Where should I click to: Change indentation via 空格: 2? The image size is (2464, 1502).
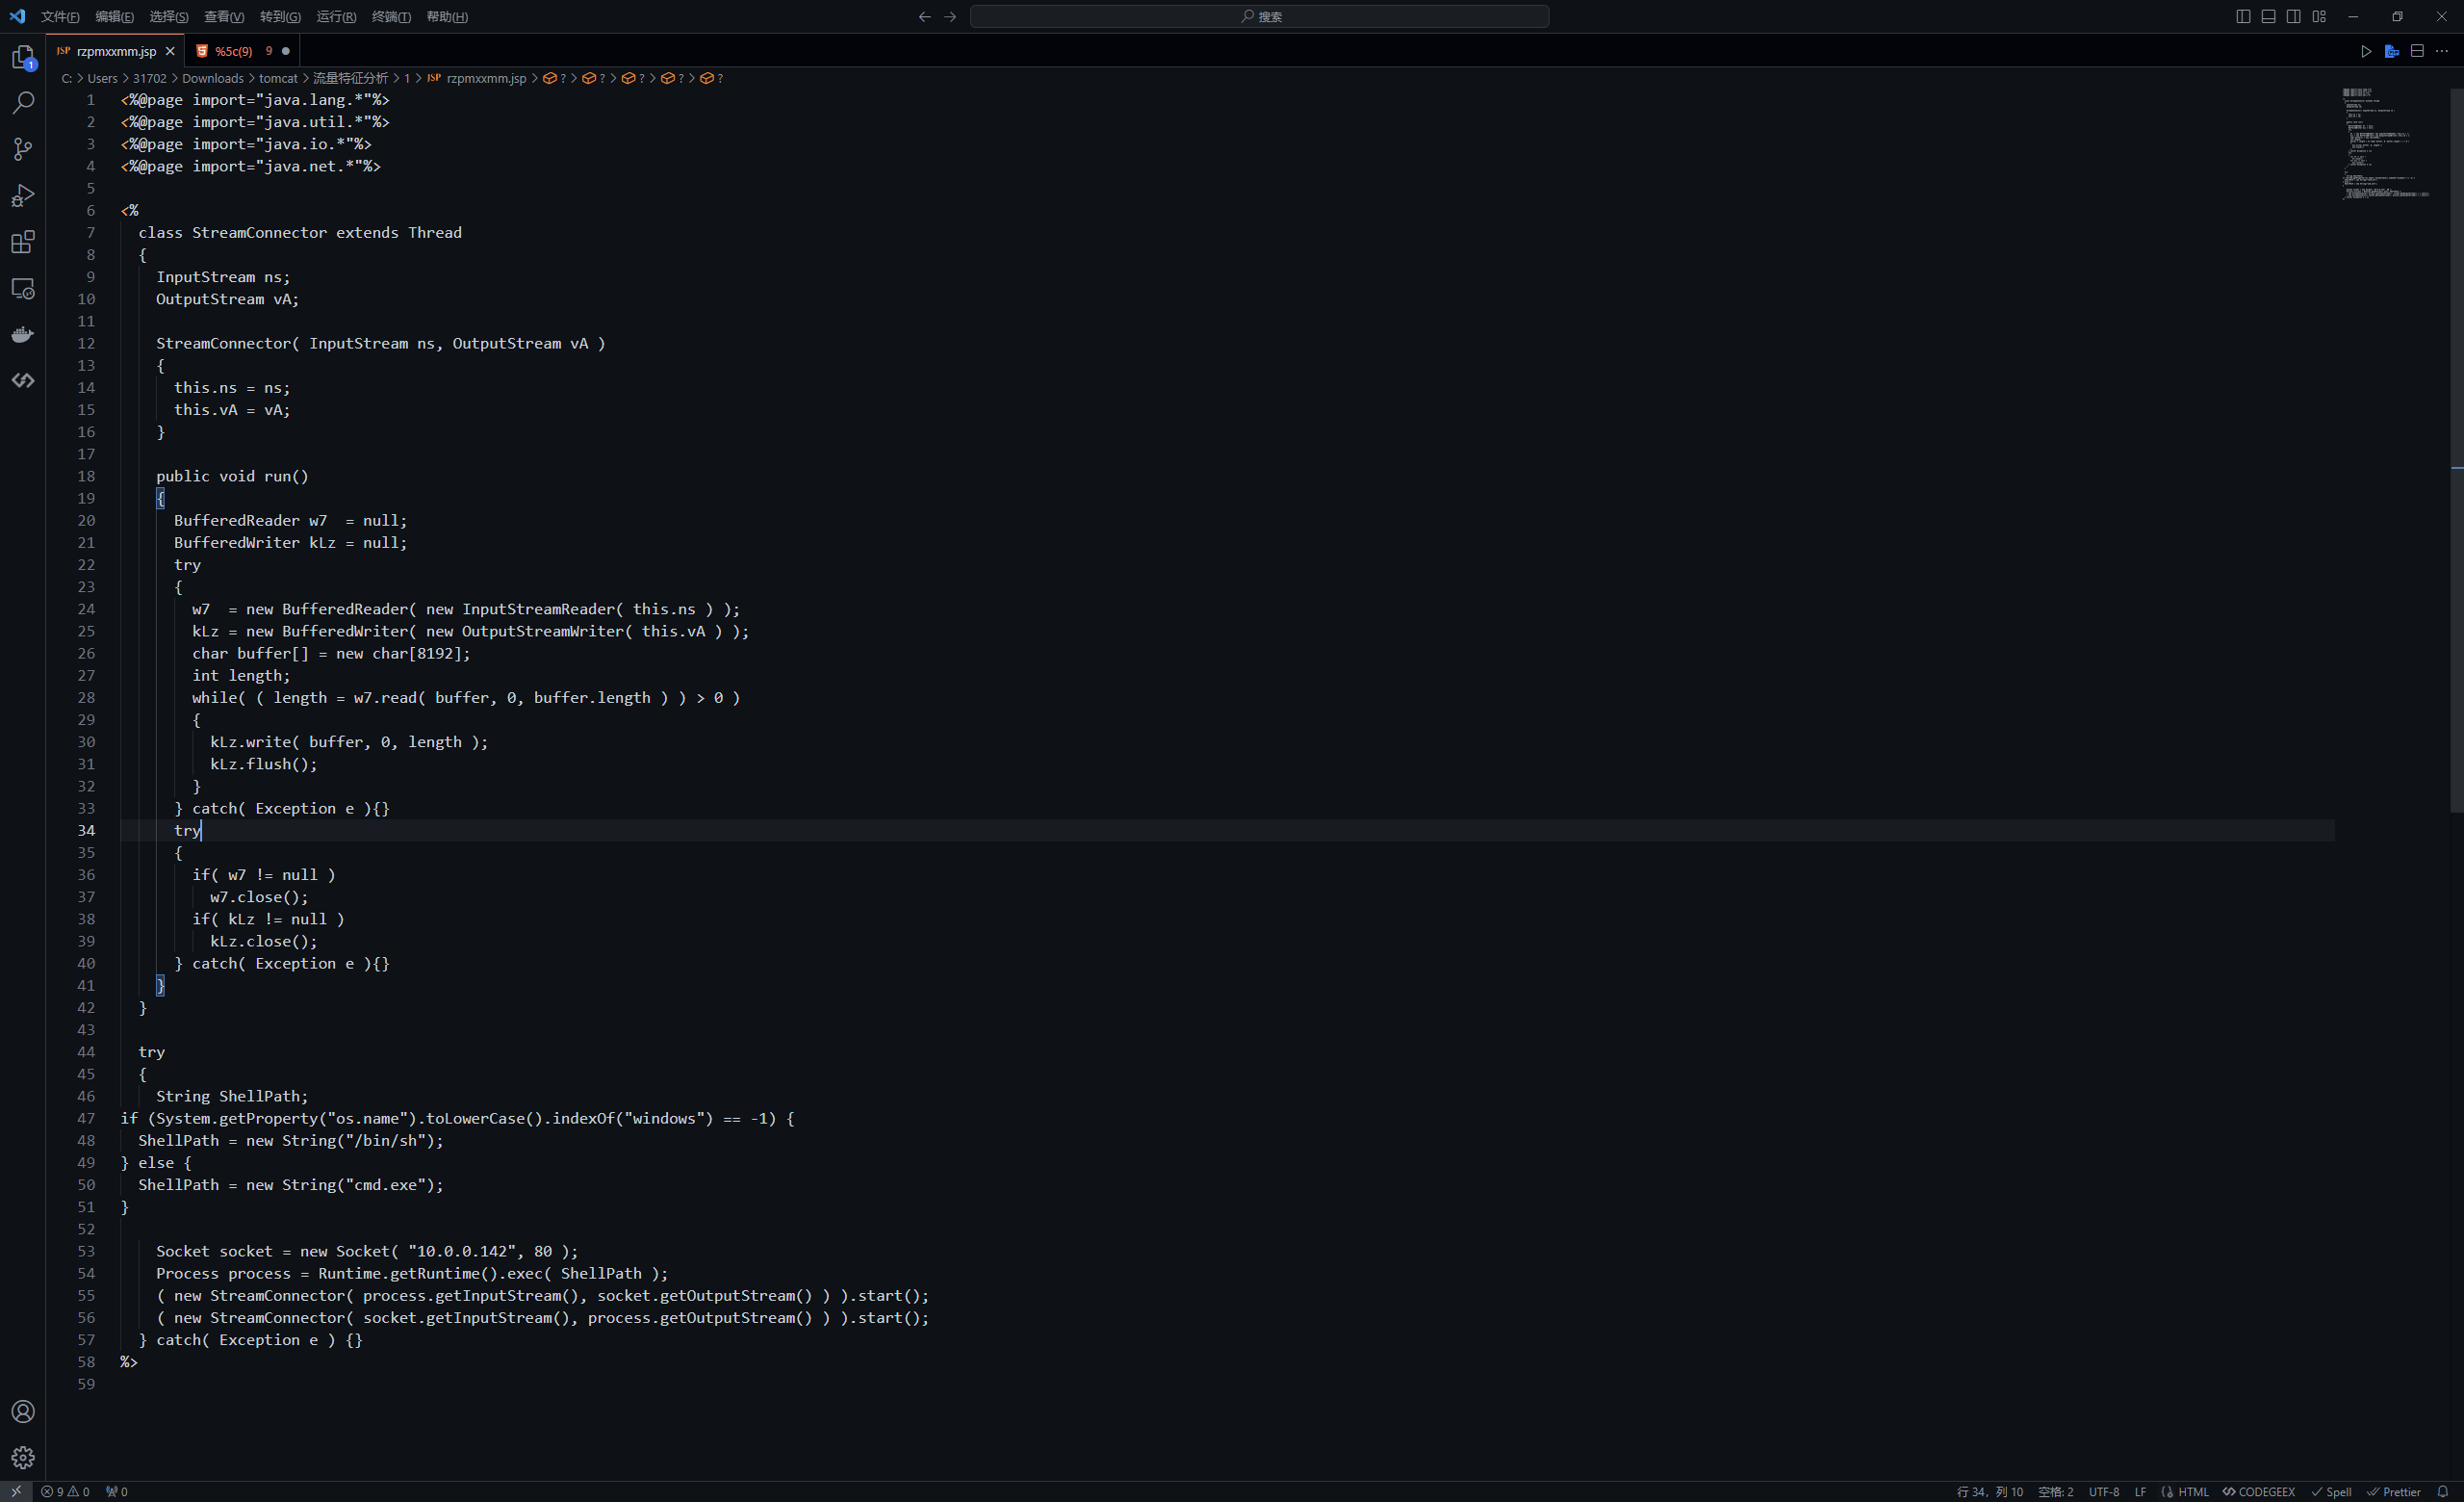2056,1491
